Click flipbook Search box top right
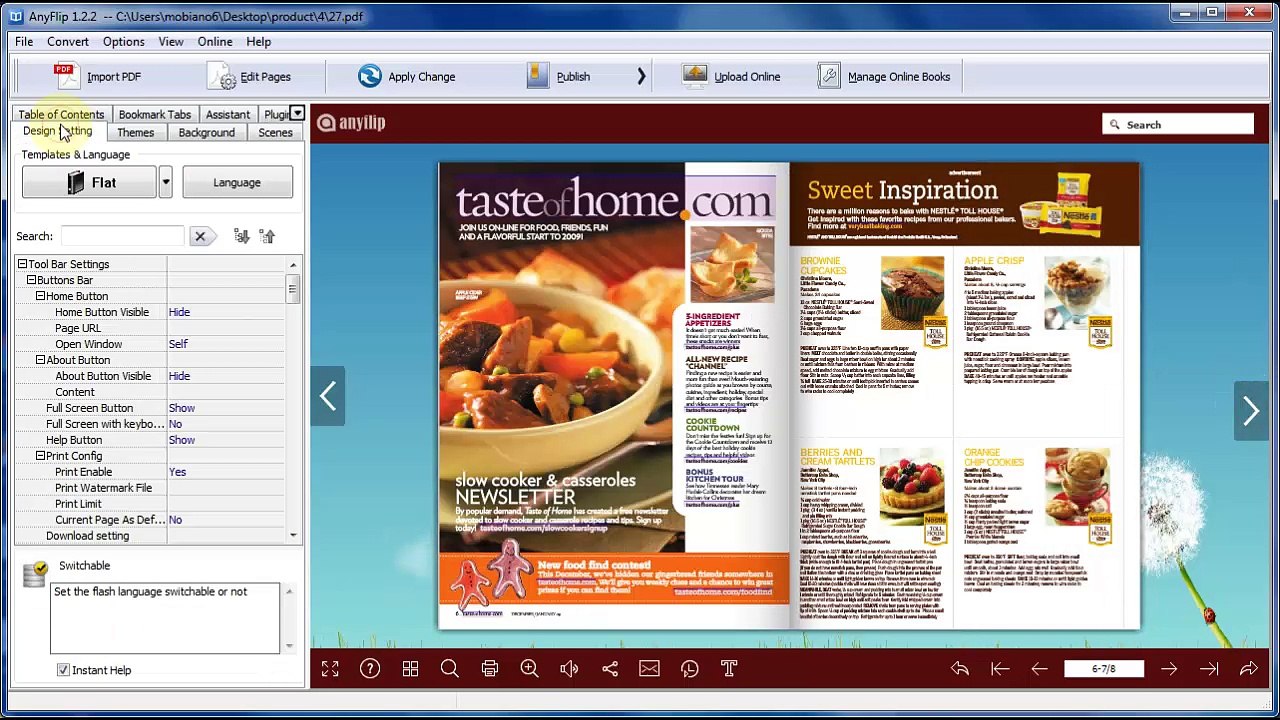This screenshot has width=1280, height=720. tap(1178, 124)
